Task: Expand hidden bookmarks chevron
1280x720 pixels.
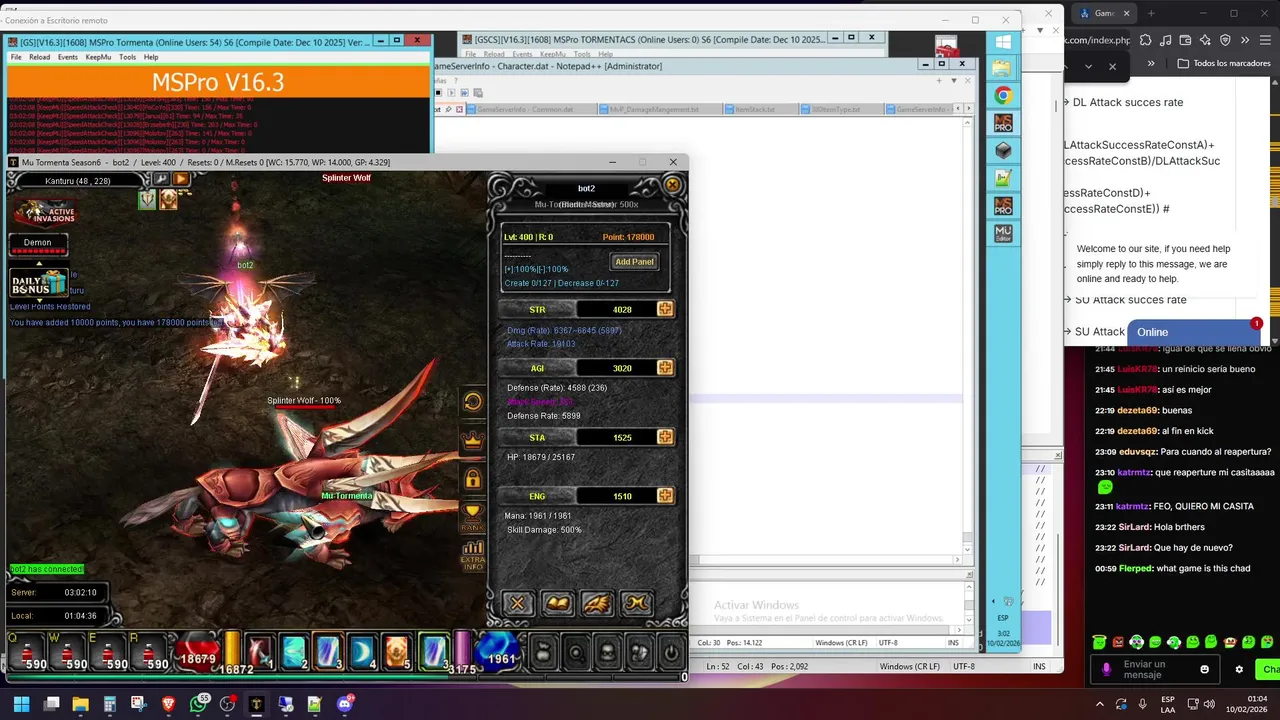Action: [1151, 63]
